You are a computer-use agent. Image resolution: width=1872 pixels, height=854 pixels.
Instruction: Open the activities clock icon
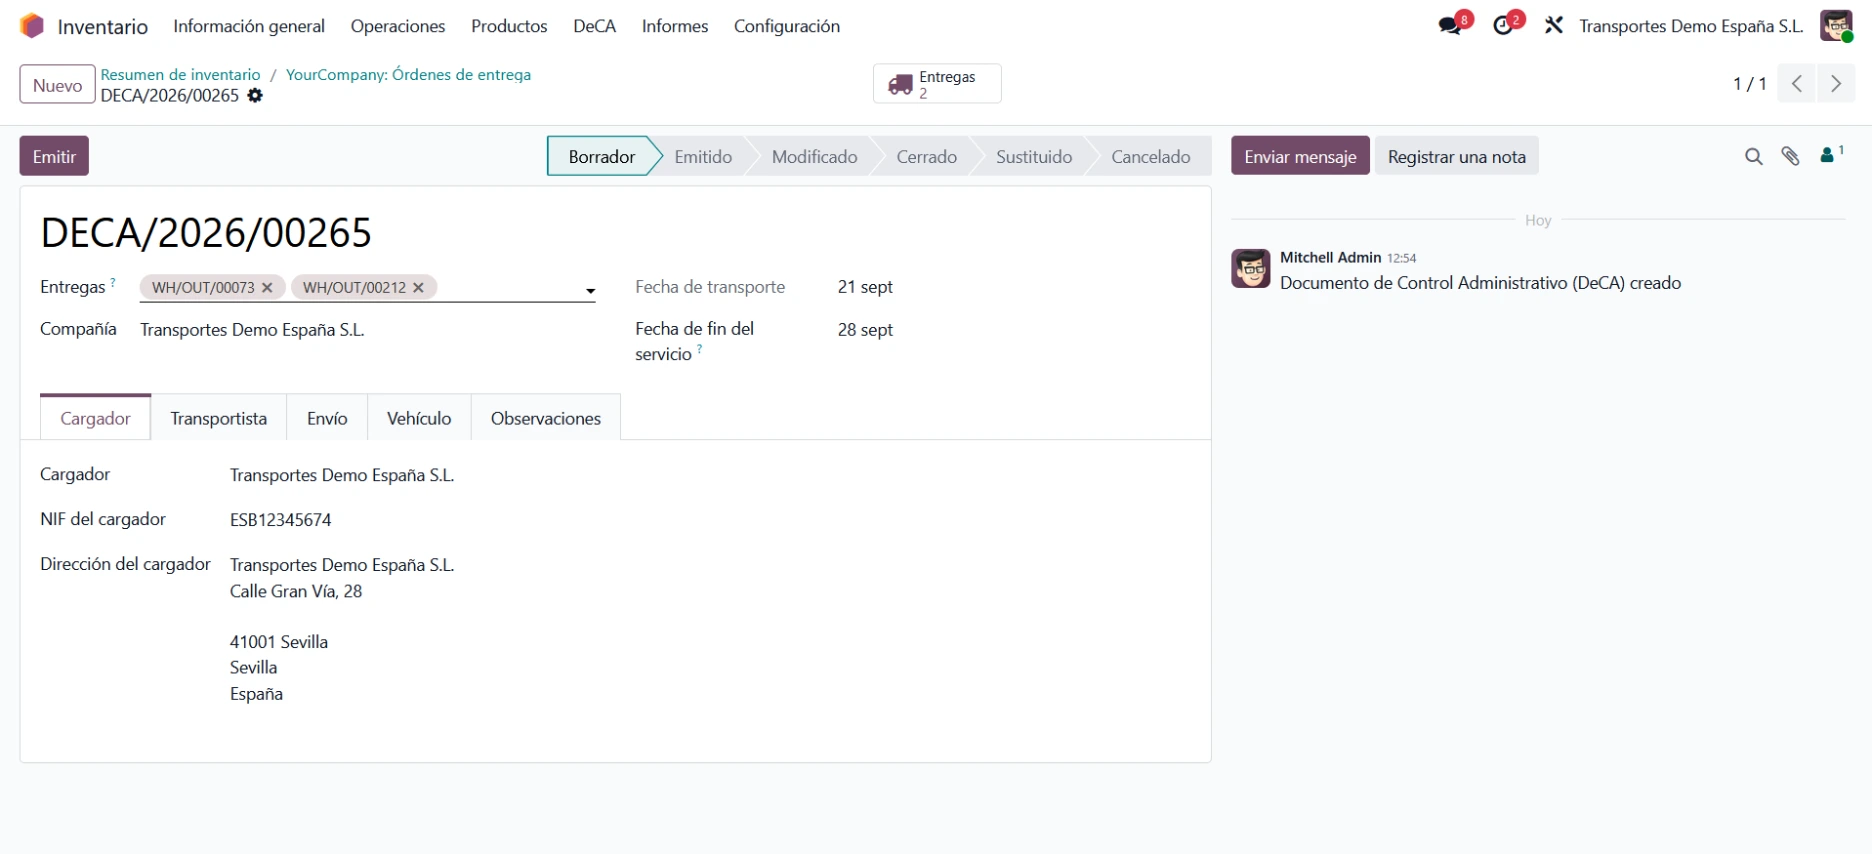[x=1503, y=26]
